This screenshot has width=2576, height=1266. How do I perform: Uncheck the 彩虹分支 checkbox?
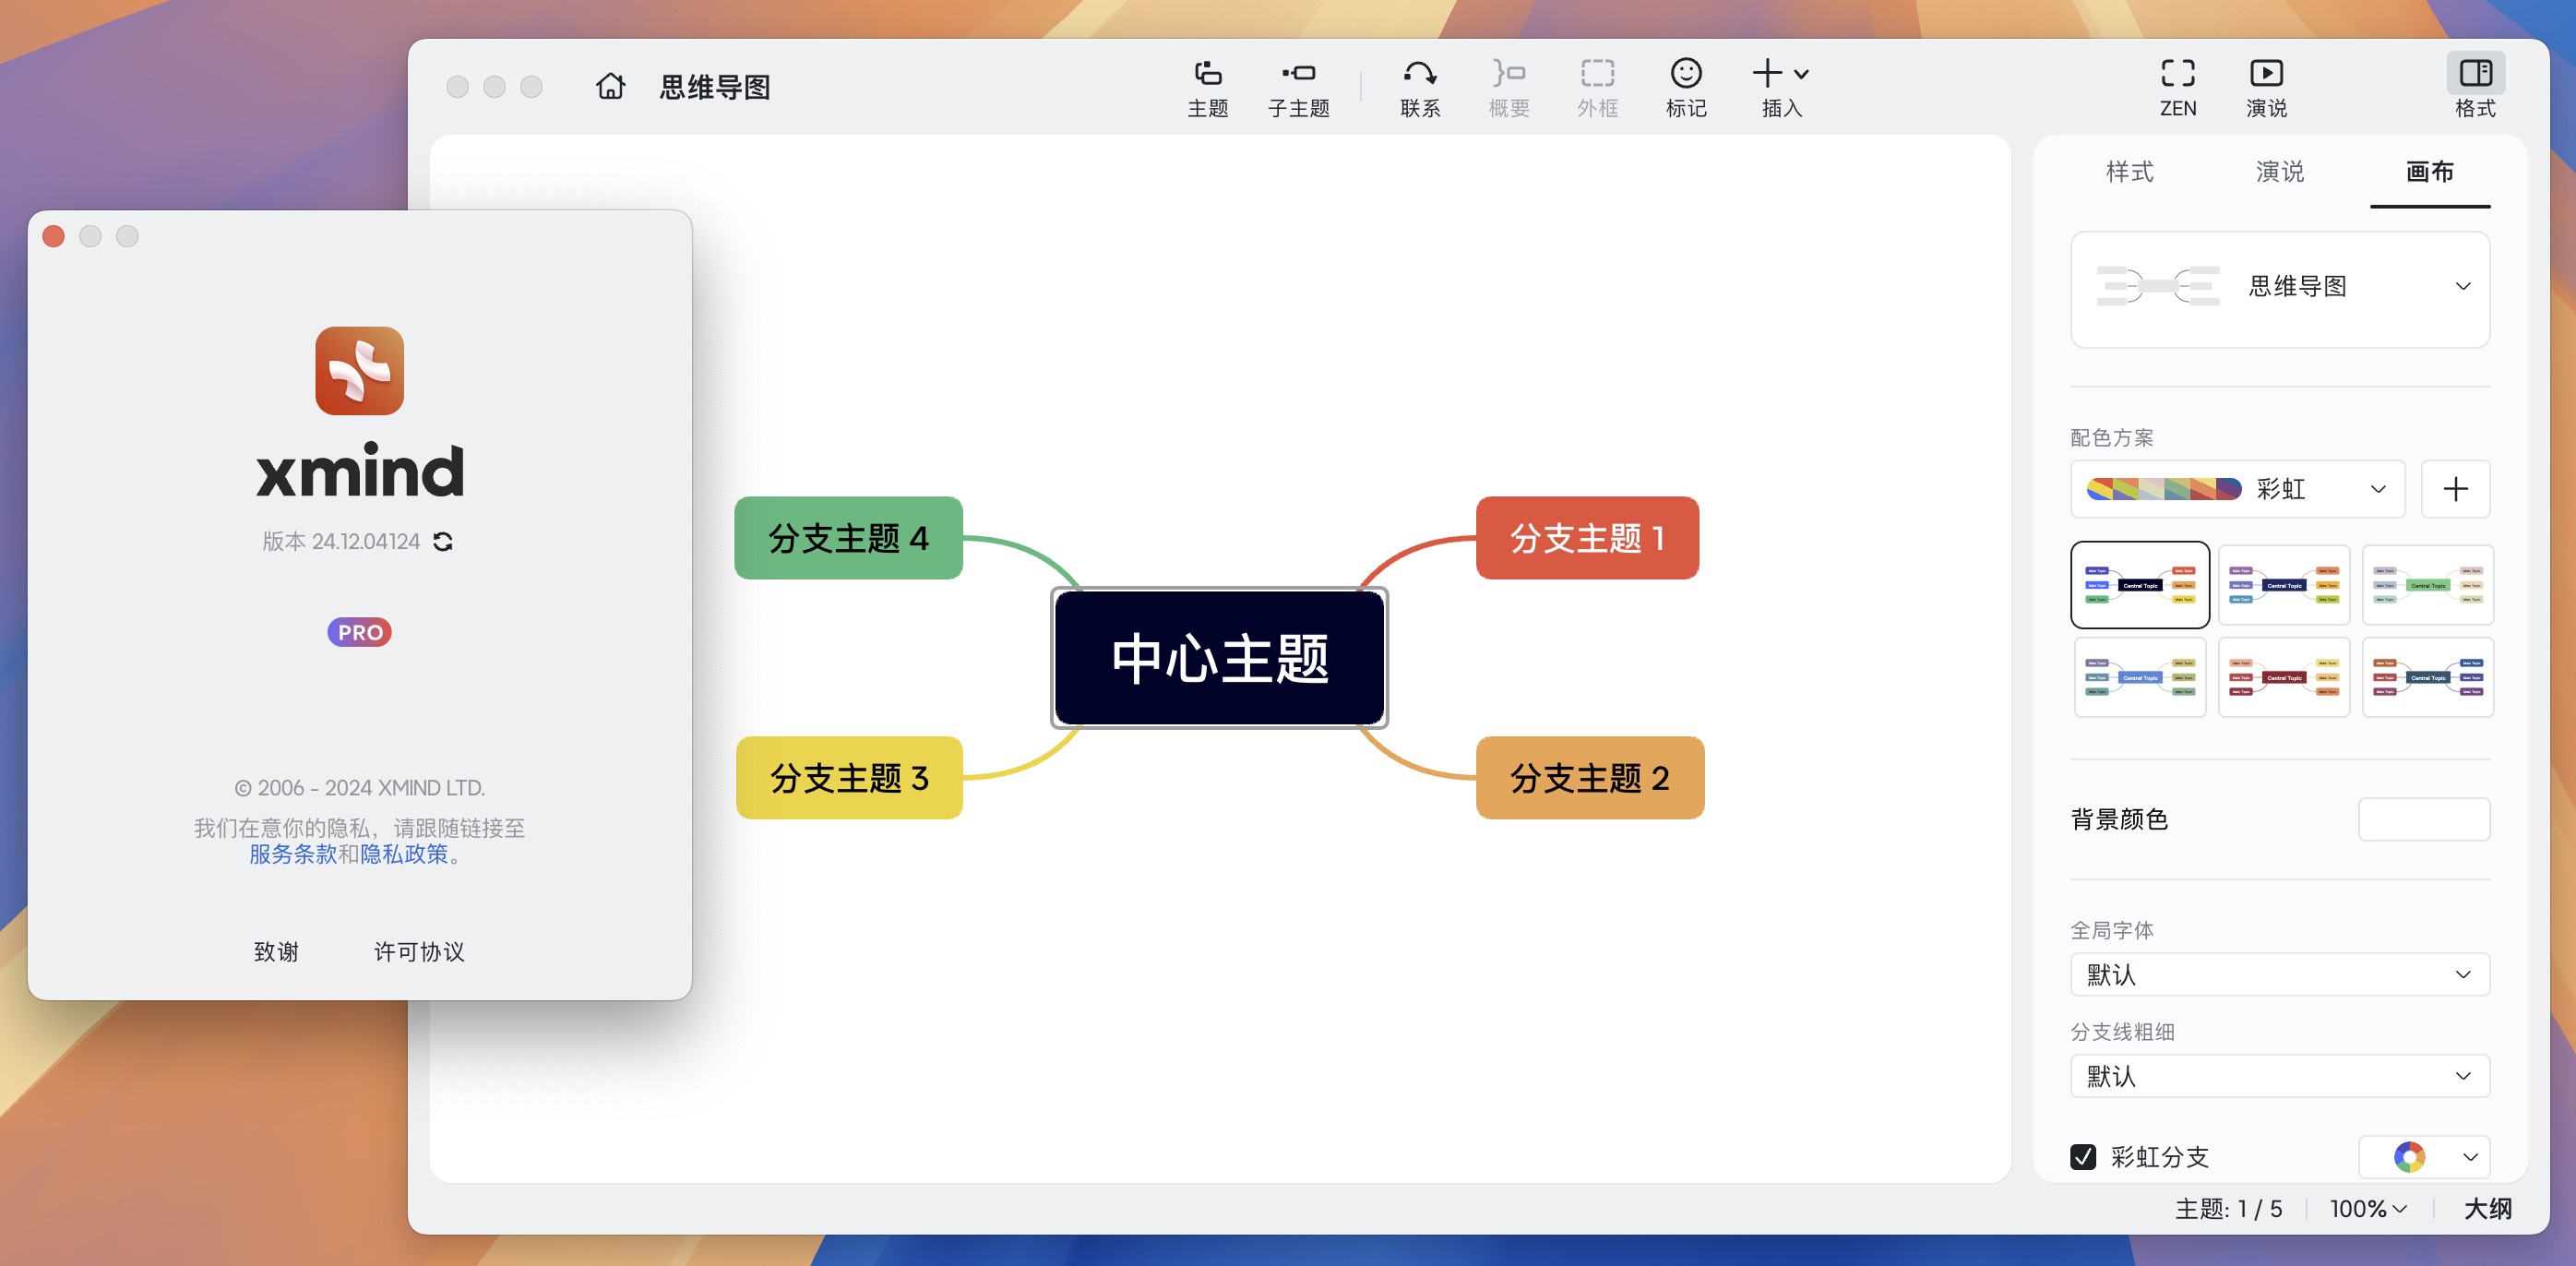(x=2082, y=1157)
